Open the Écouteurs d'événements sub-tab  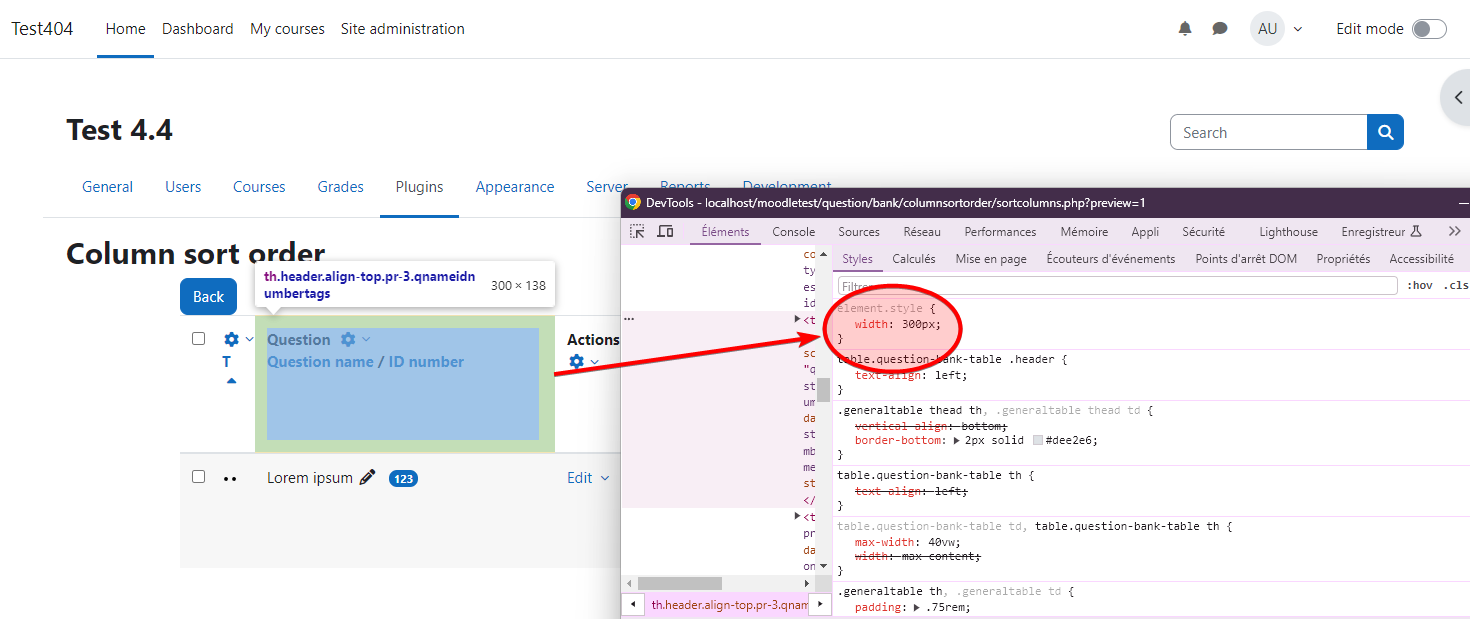click(1111, 259)
